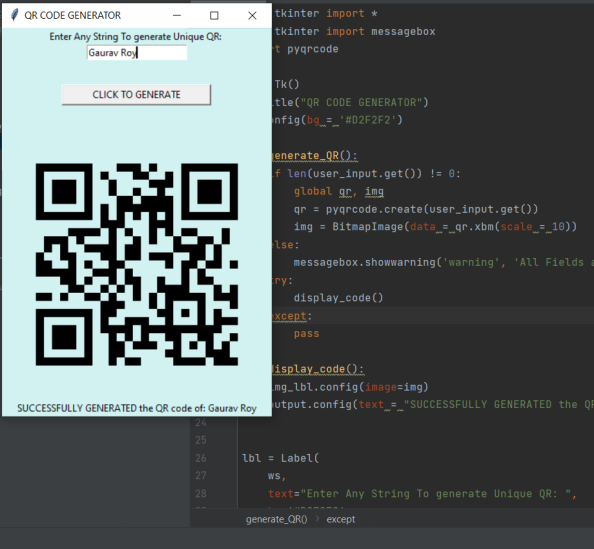Click line number 26 in the gutter
The image size is (594, 549).
[x=201, y=458]
